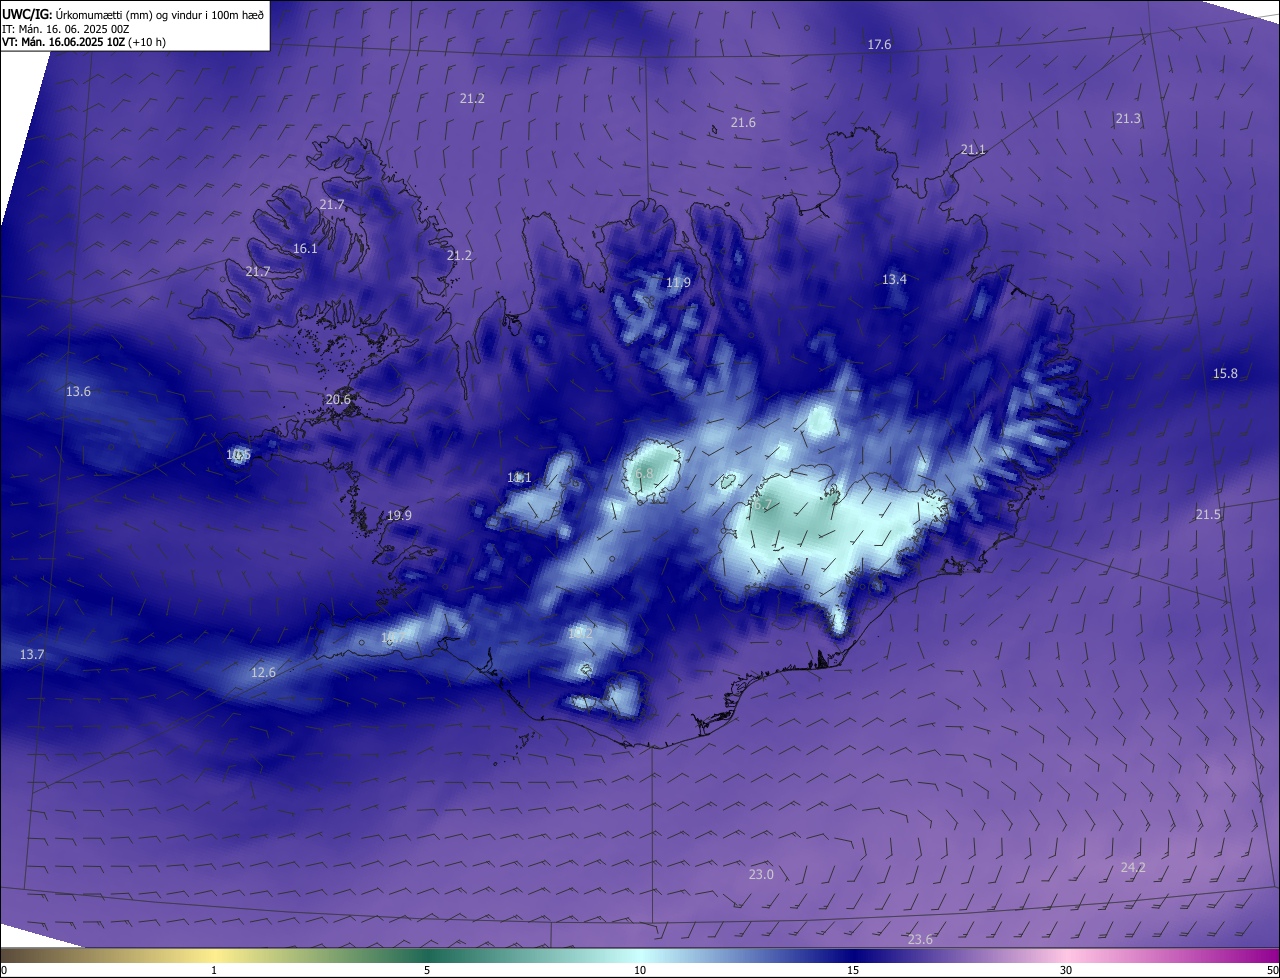Click the '15' tick on the colour scale
Viewport: 1280px width, 978px height.
(x=853, y=971)
